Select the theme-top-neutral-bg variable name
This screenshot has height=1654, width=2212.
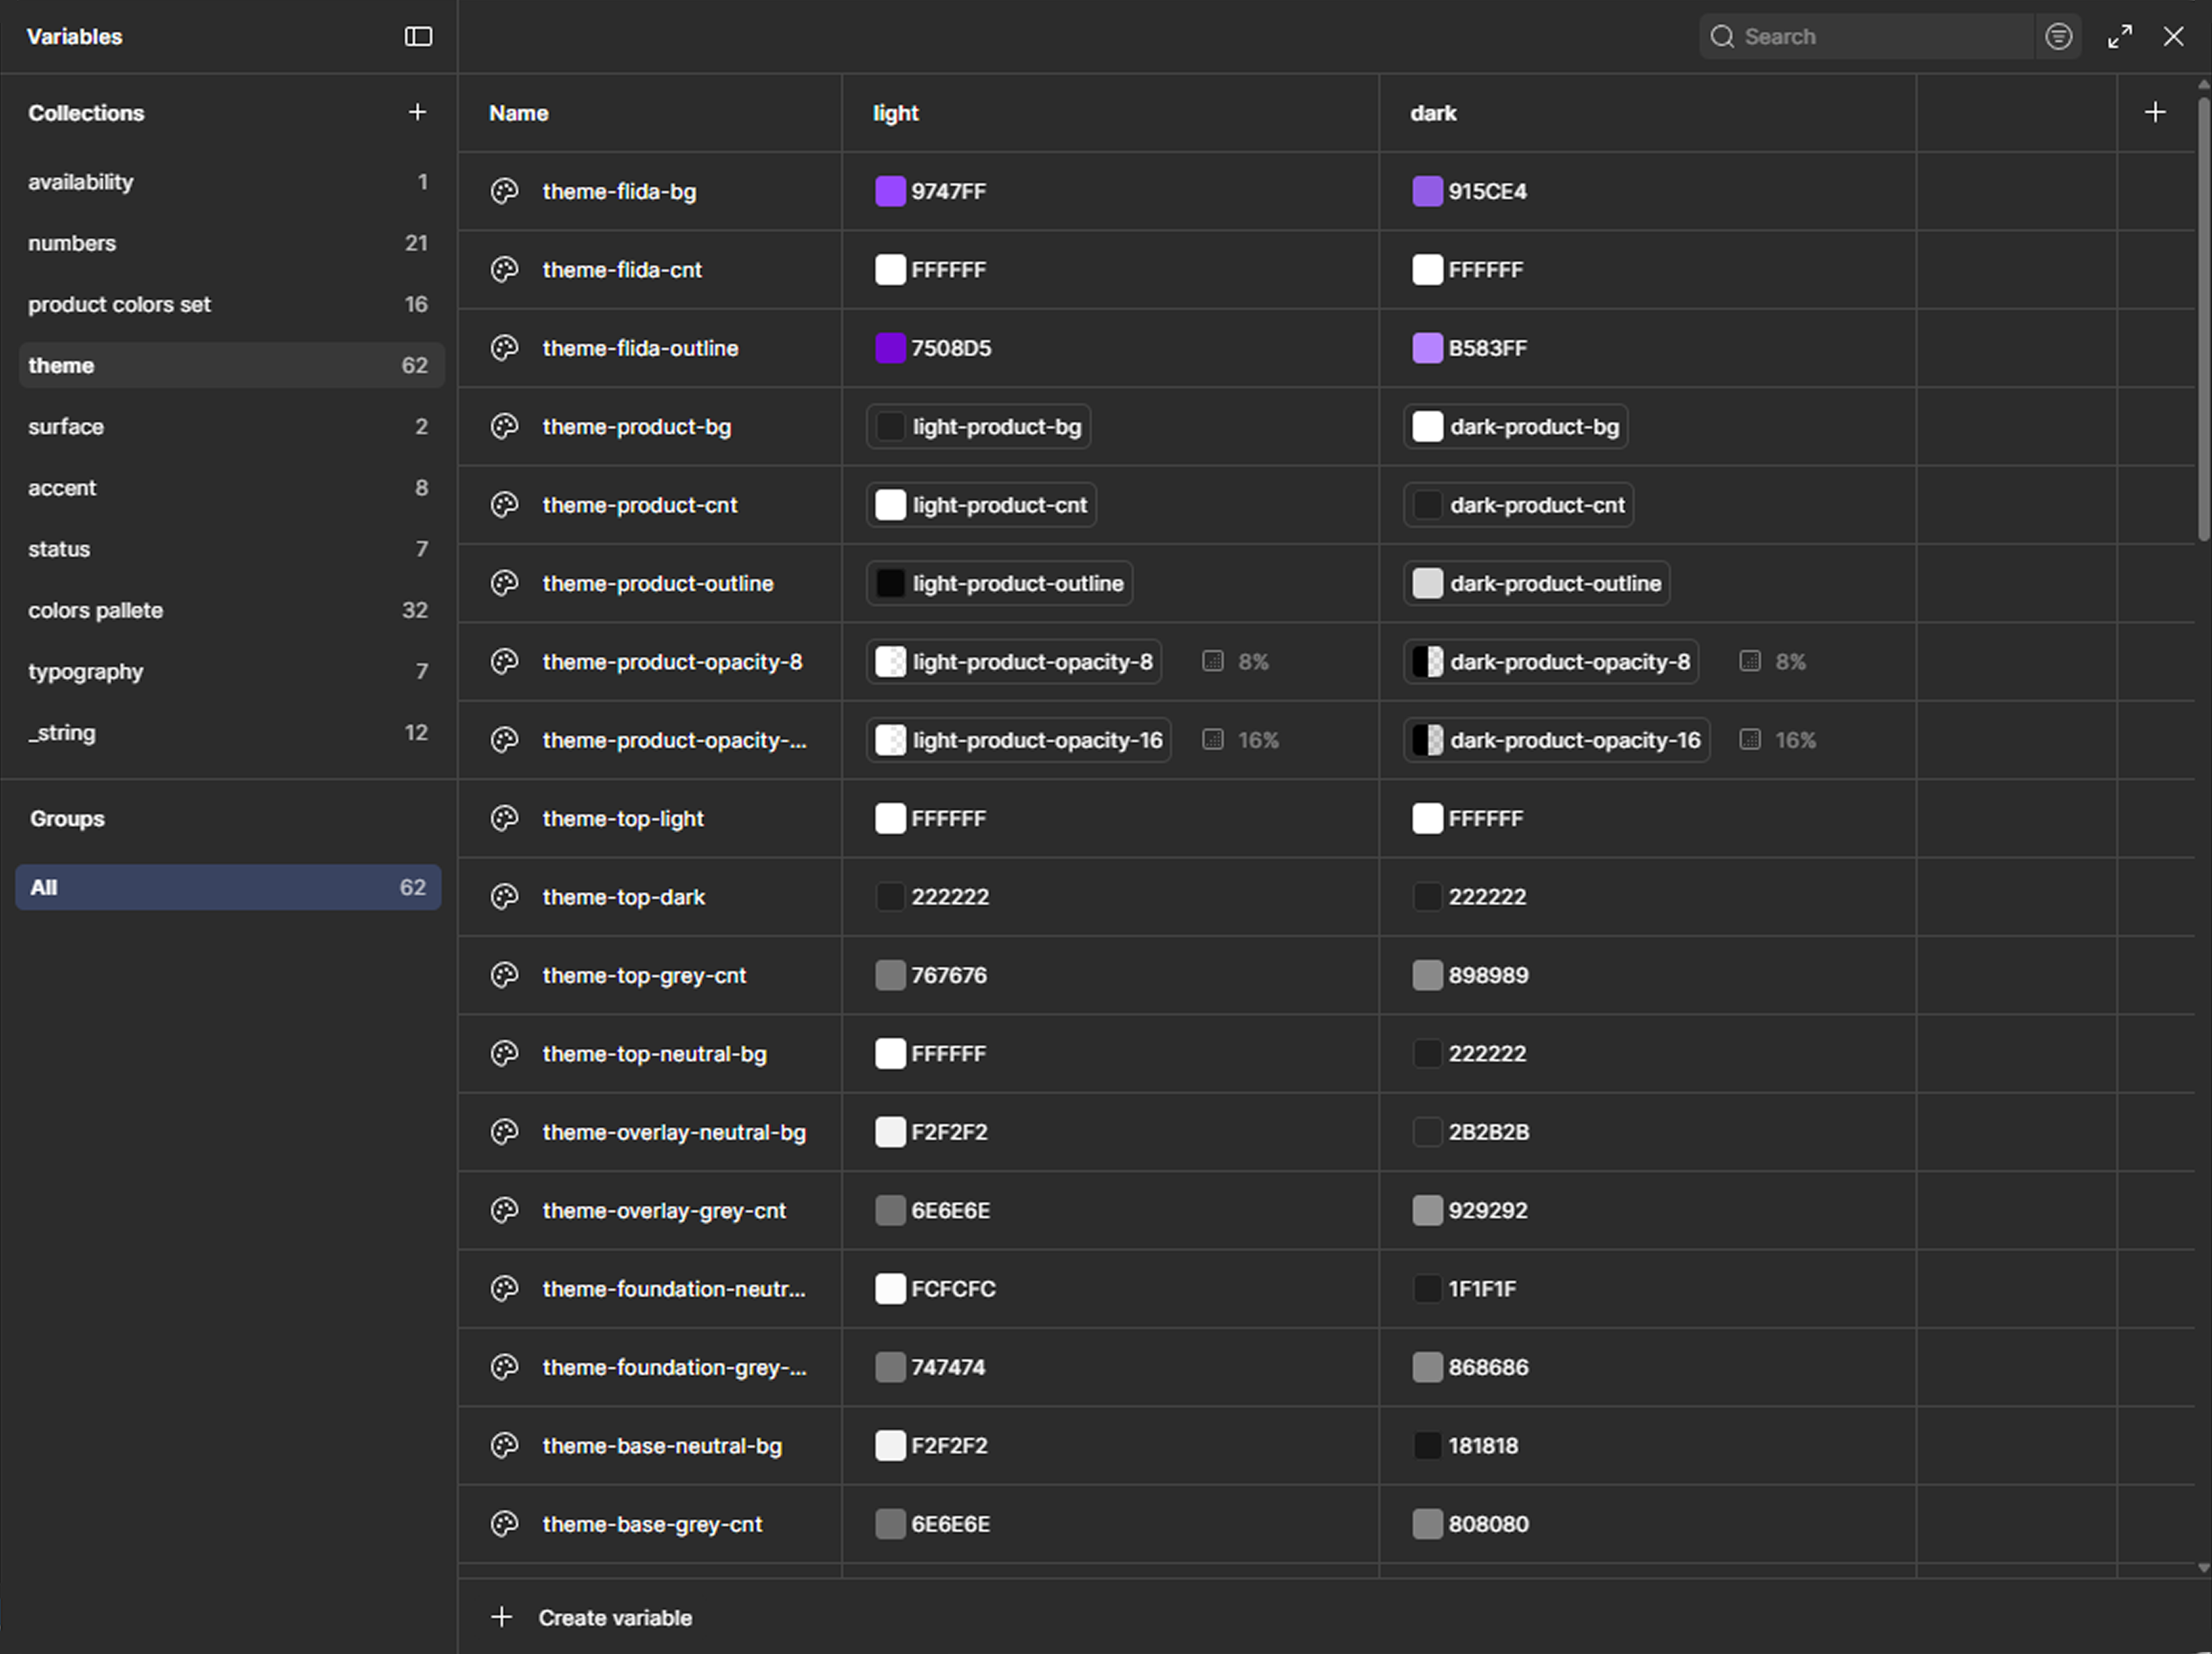655,1054
